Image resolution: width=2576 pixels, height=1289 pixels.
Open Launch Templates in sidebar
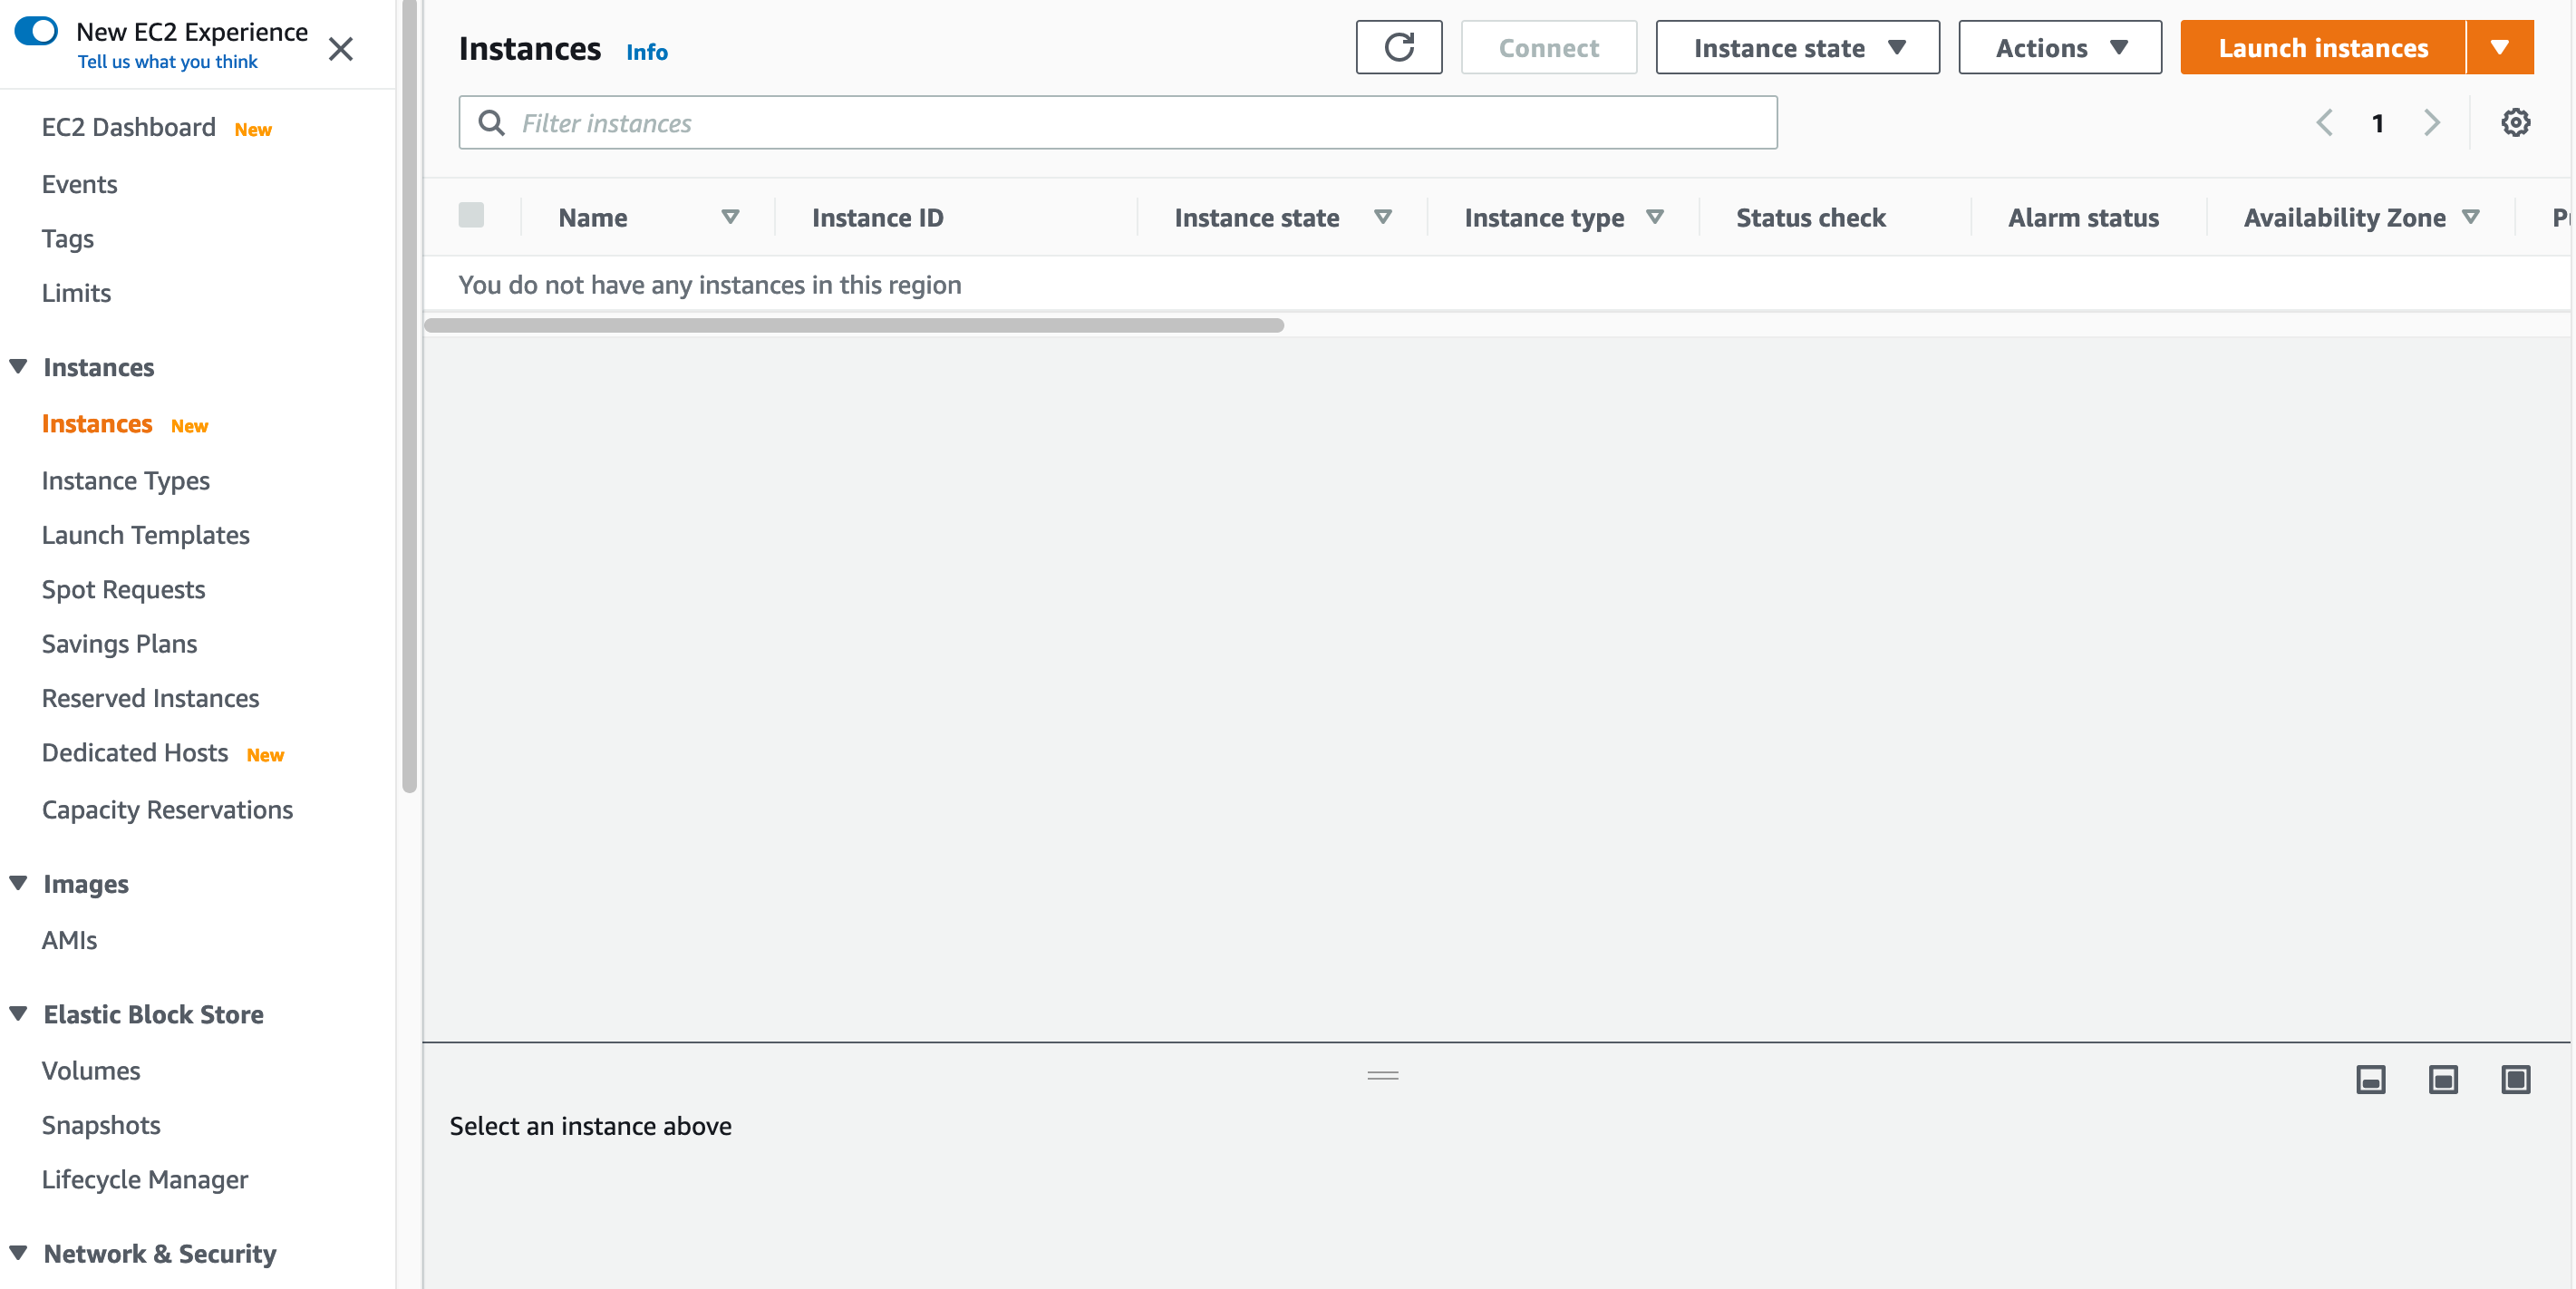146,535
